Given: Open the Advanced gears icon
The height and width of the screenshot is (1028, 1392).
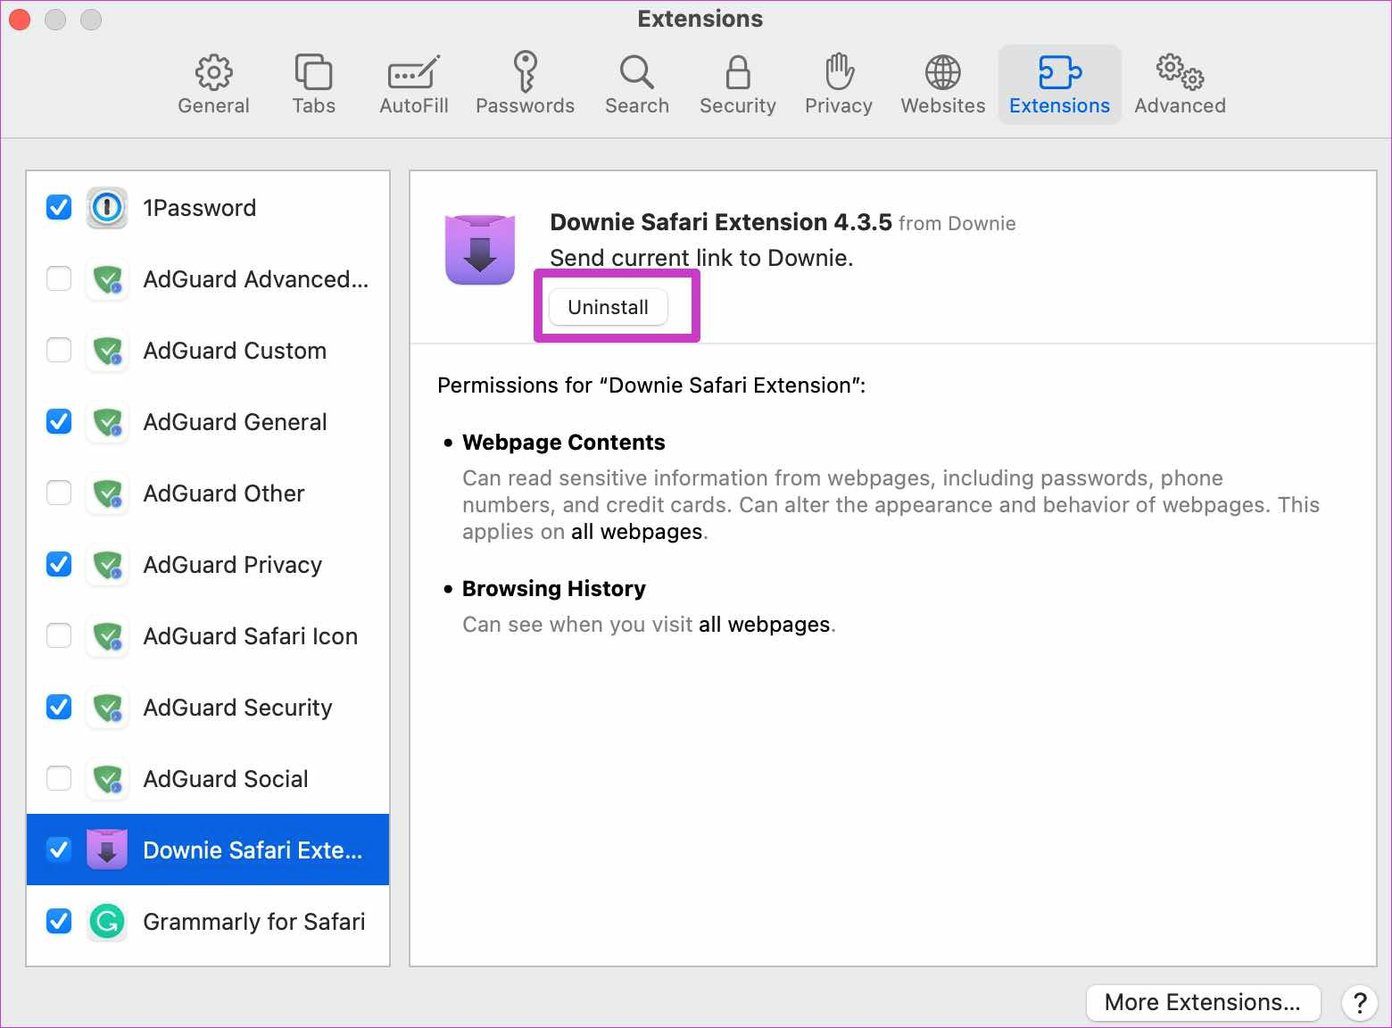Looking at the screenshot, I should 1180,73.
